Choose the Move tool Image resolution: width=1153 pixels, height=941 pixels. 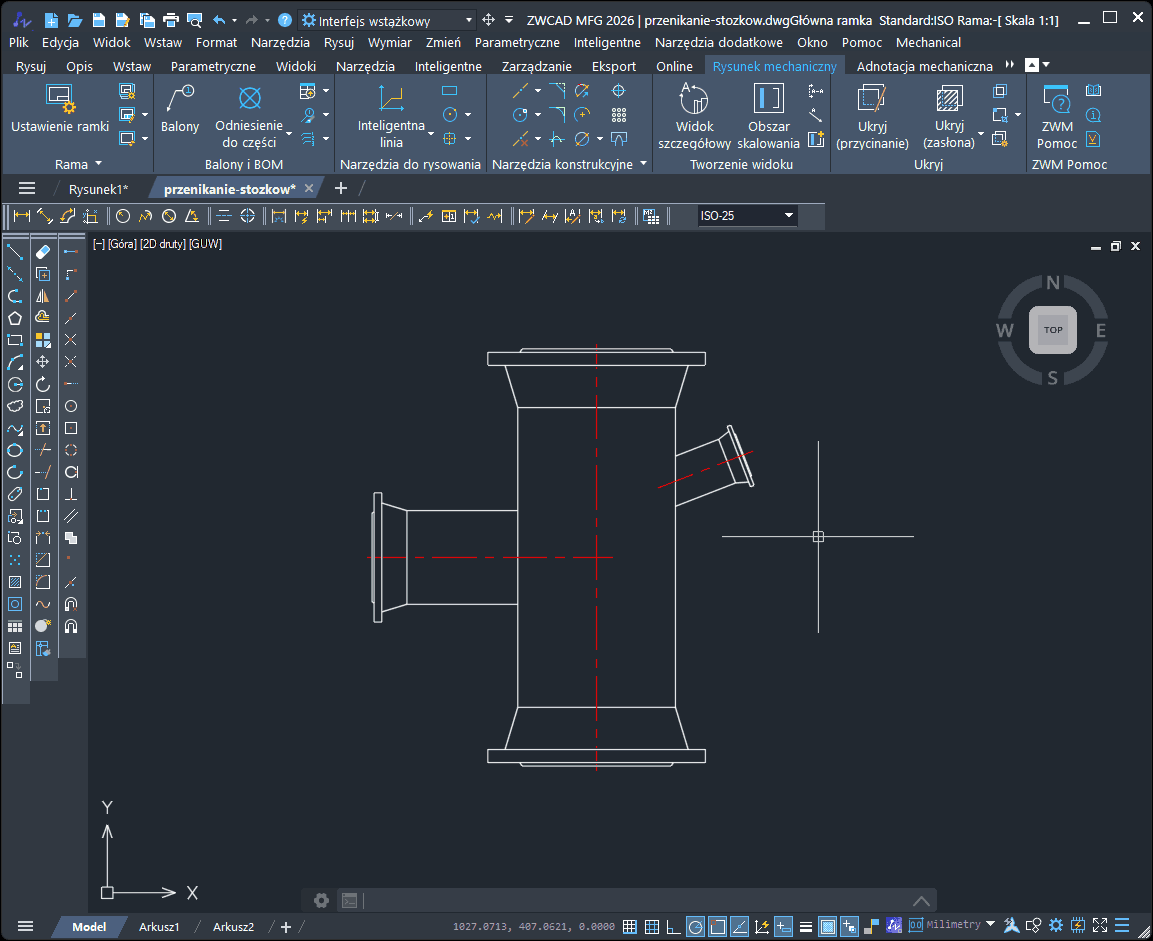pyautogui.click(x=43, y=362)
